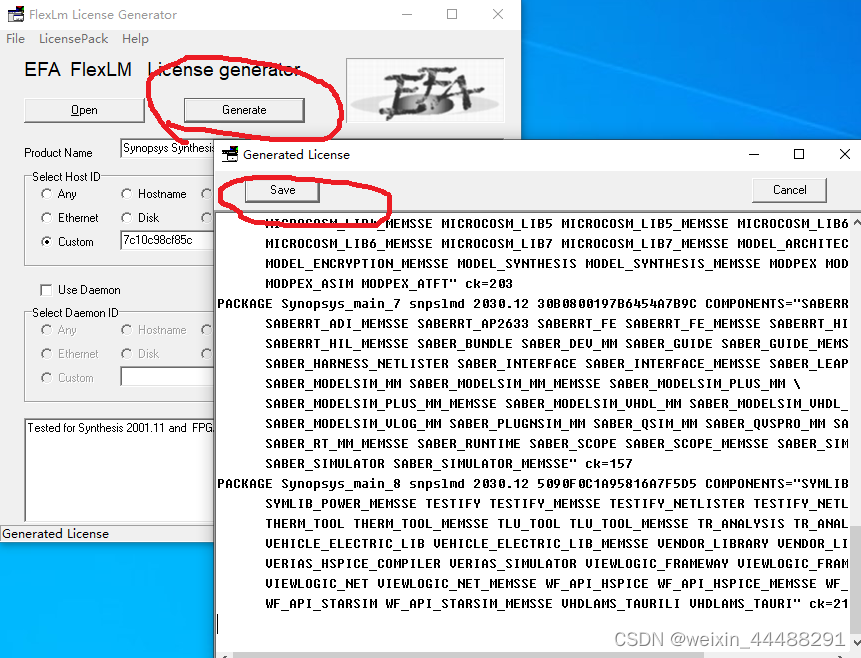Click the ck=157 text
The height and width of the screenshot is (658, 861).
pyautogui.click(x=609, y=464)
